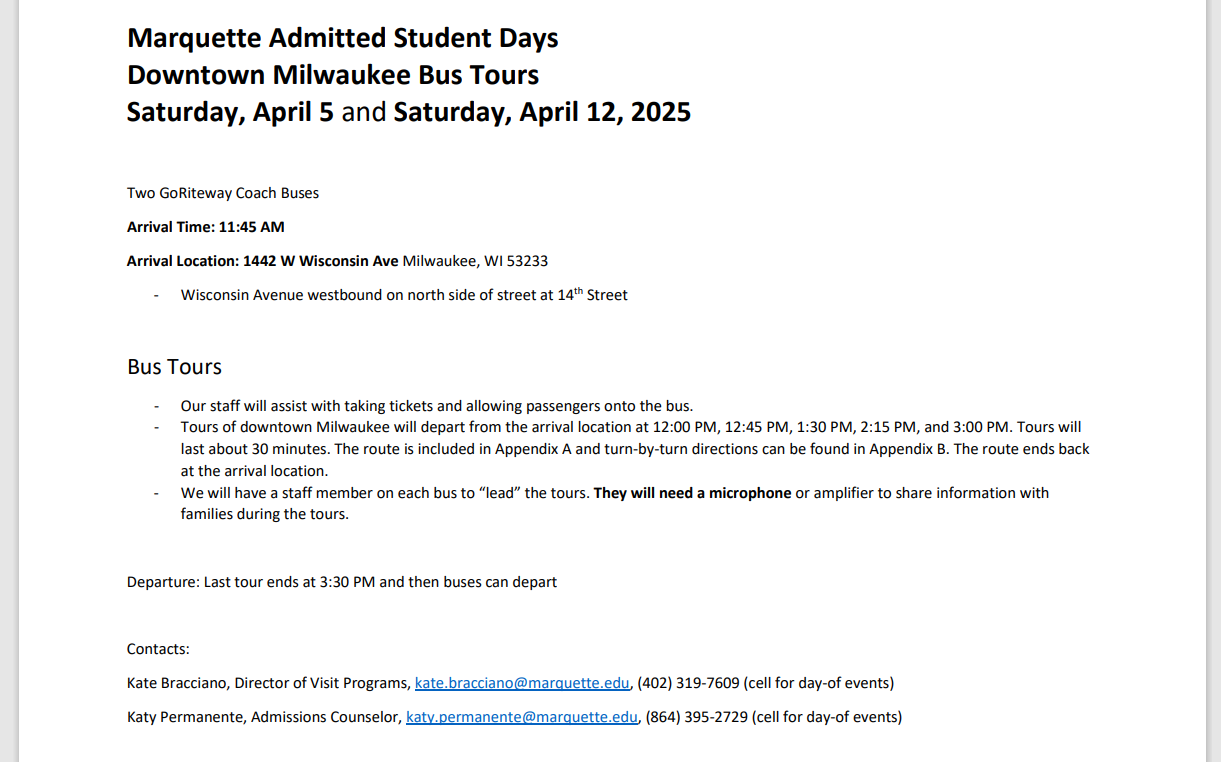The width and height of the screenshot is (1221, 762).
Task: Click the 'Bus Tours' section heading
Action: pos(174,367)
